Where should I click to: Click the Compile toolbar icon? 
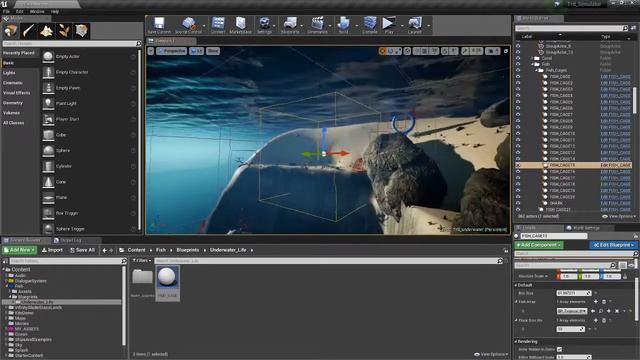point(369,25)
